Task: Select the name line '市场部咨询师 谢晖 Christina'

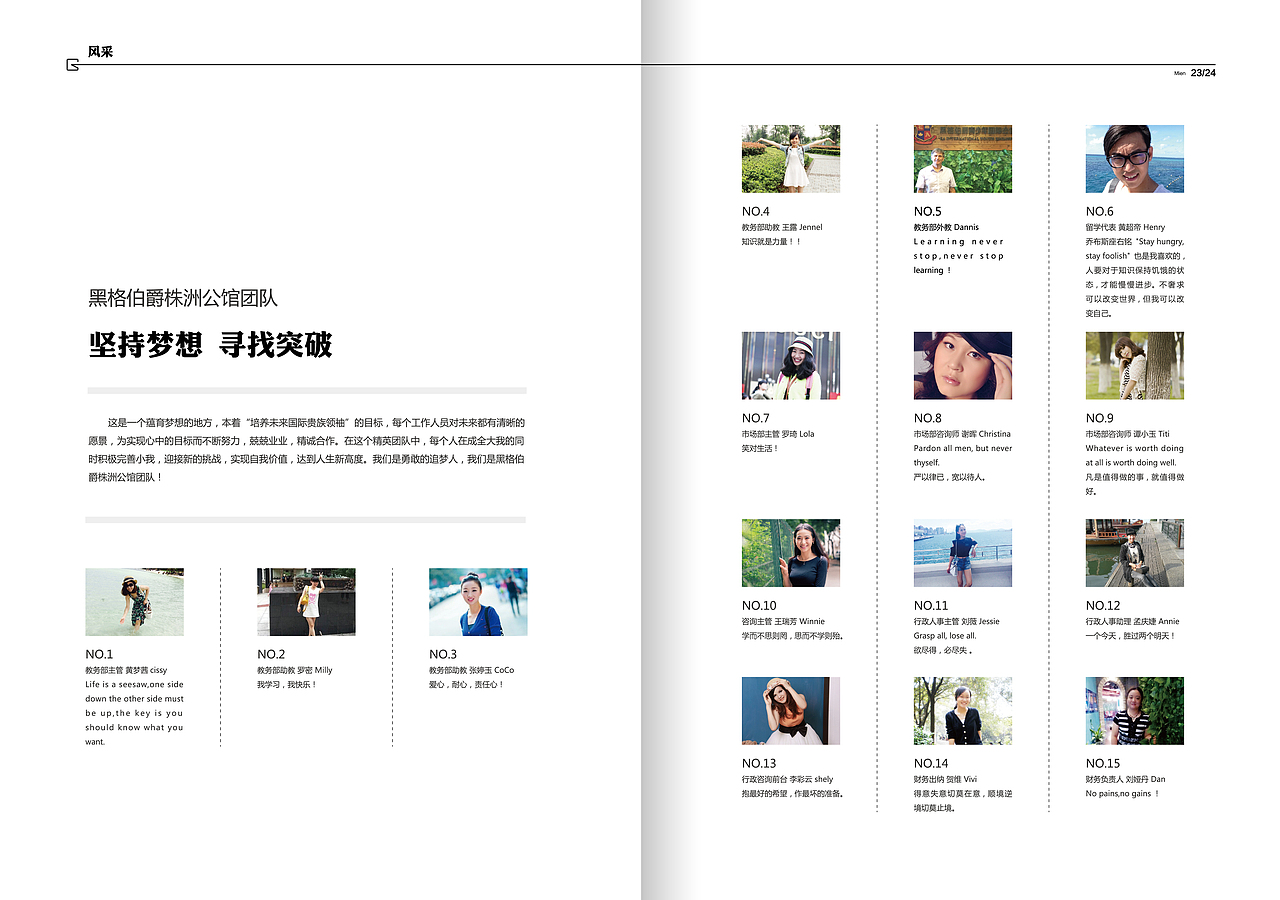Action: [x=962, y=434]
